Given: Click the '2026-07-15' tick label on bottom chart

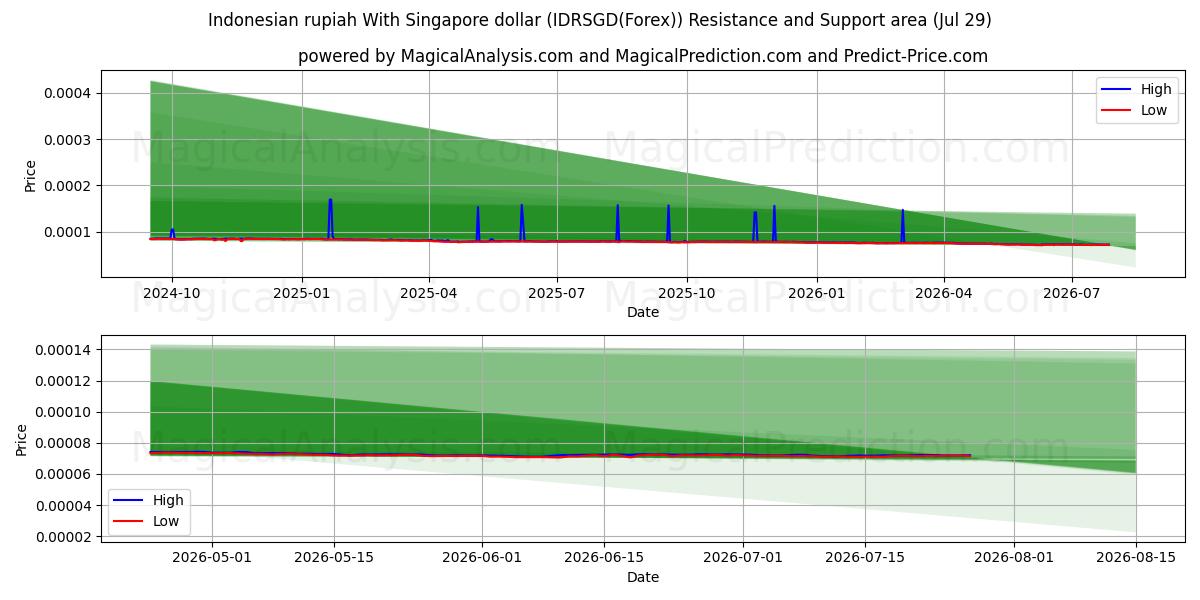Looking at the screenshot, I should point(866,558).
